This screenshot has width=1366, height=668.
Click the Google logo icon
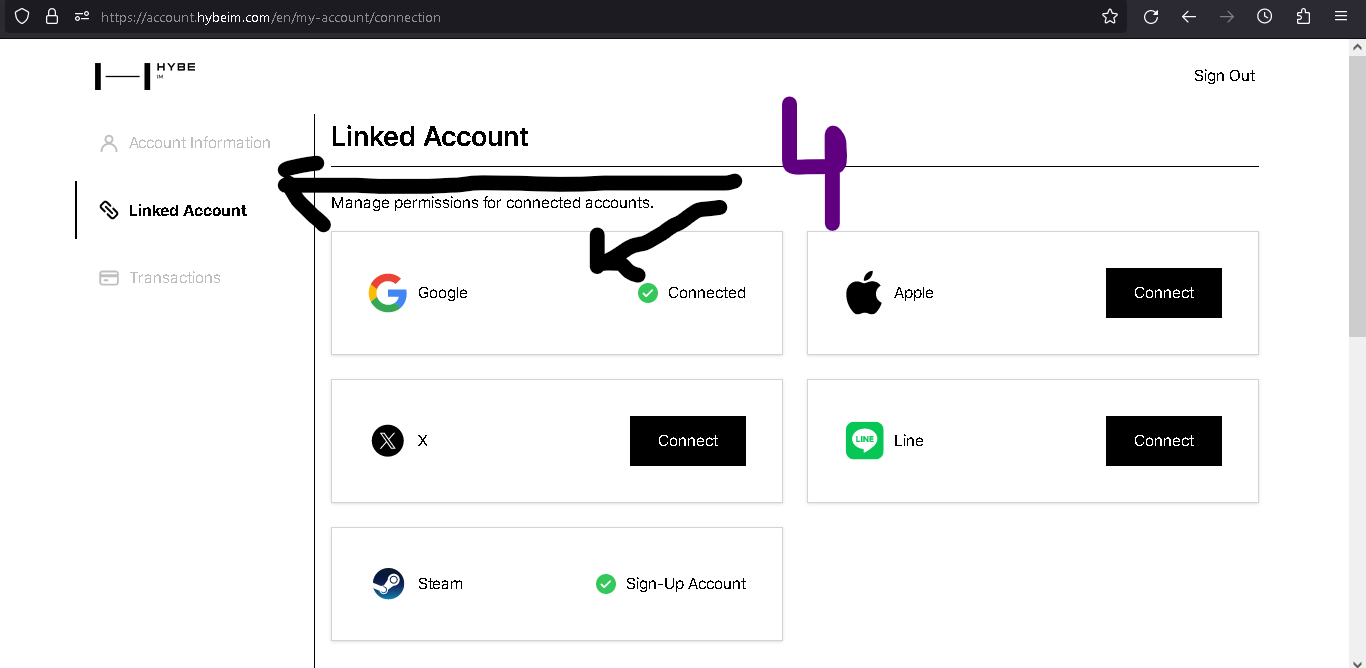[x=388, y=293]
